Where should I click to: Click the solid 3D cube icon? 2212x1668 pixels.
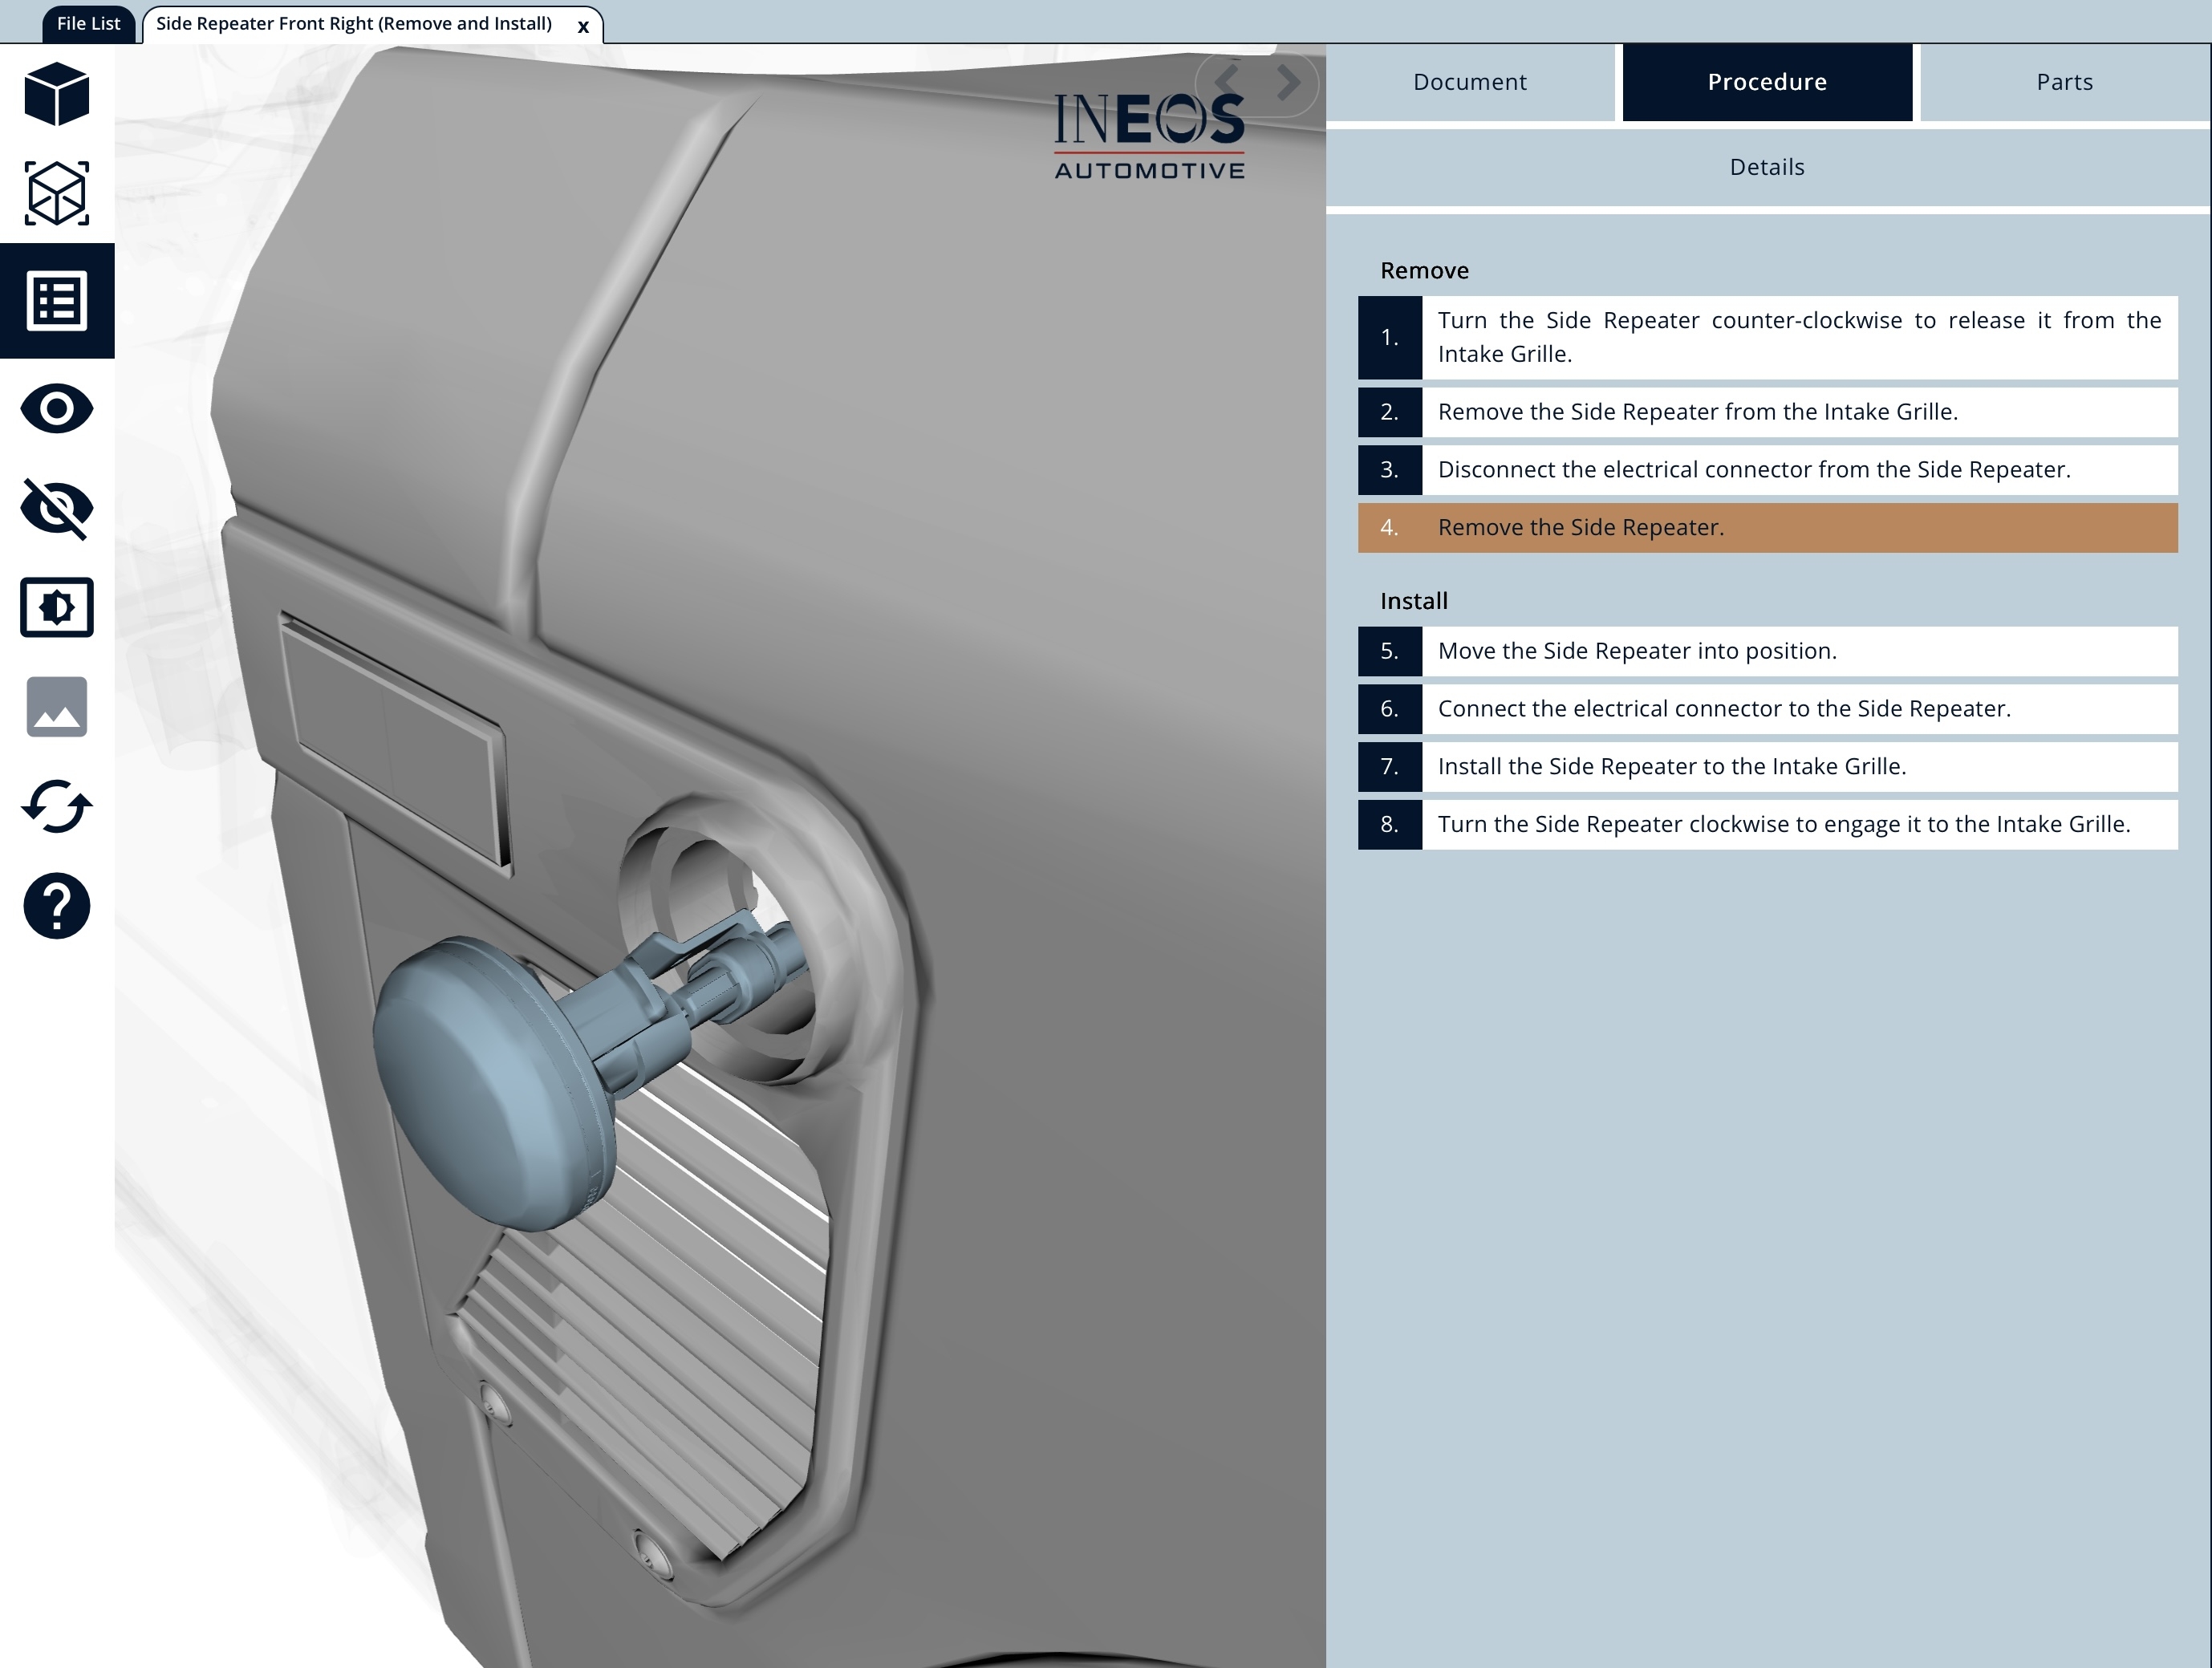(57, 94)
